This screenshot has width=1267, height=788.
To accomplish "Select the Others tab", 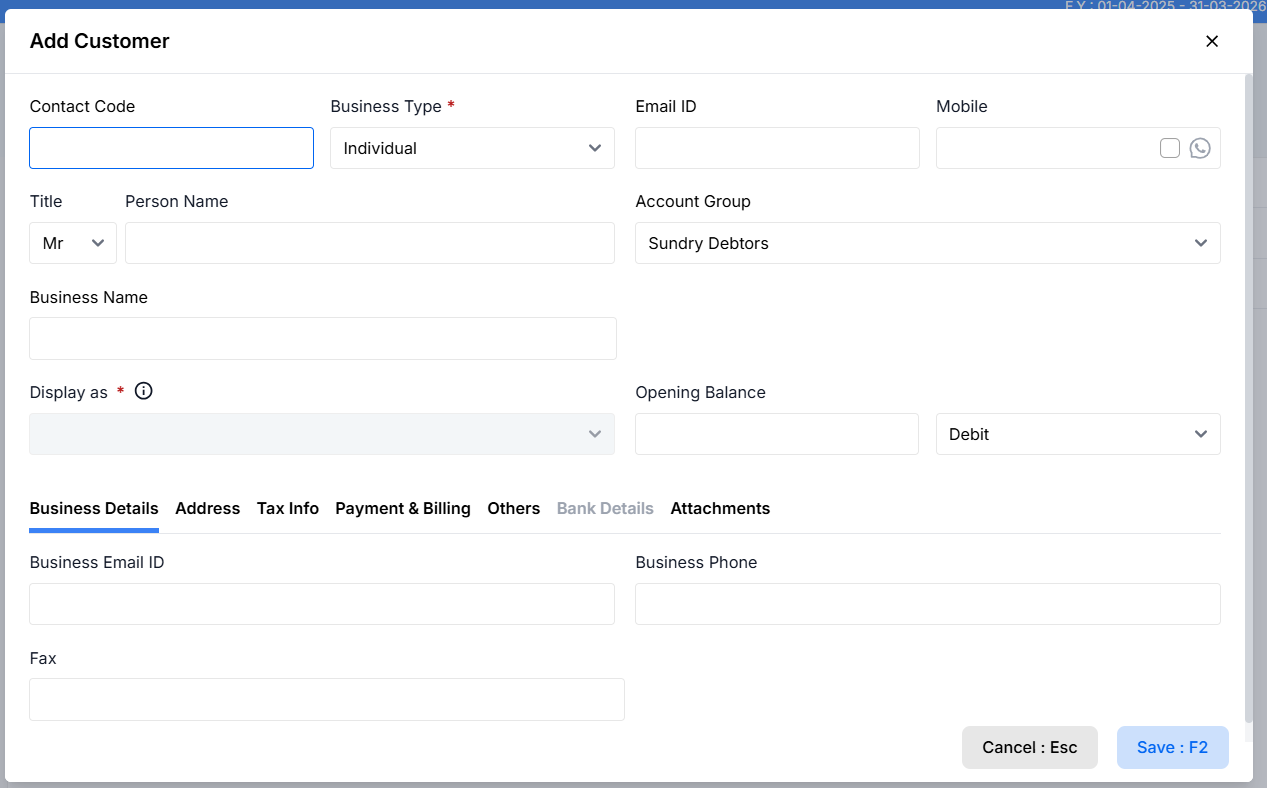I will coord(513,508).
